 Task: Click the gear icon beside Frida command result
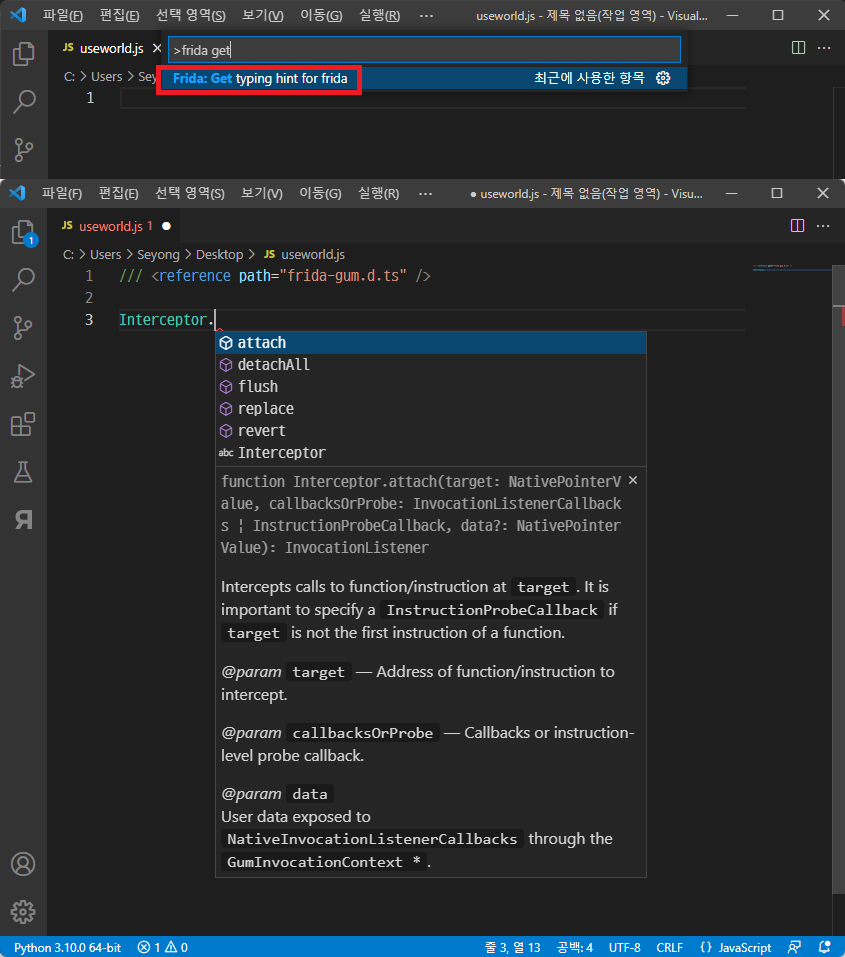(x=663, y=78)
